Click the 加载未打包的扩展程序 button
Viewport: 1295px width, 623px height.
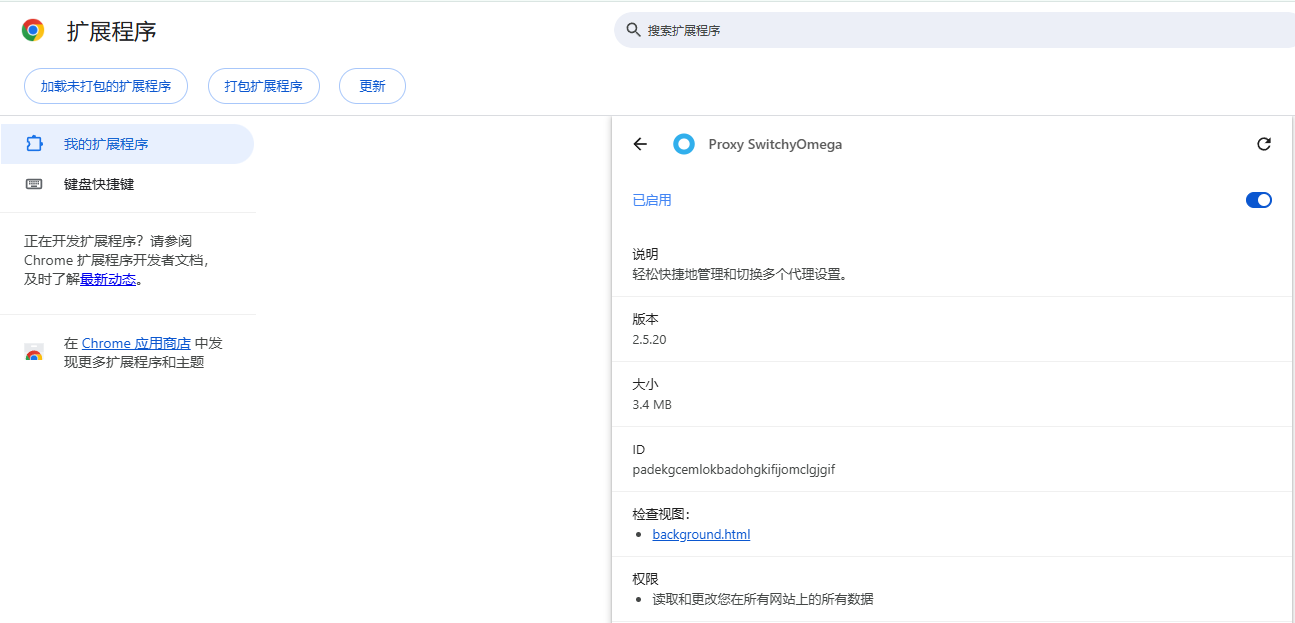click(x=106, y=86)
